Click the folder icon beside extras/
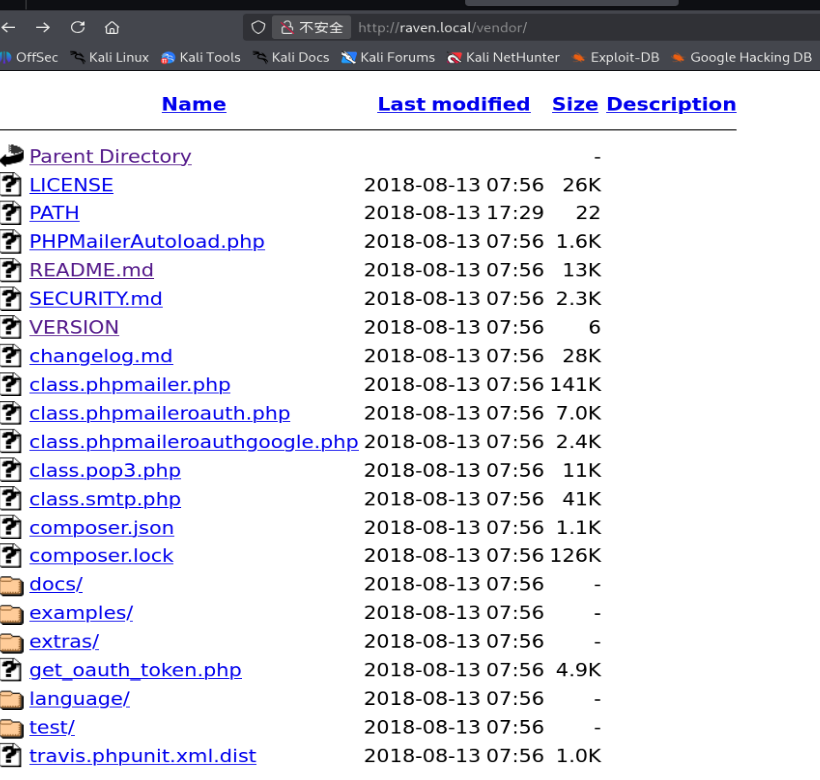This screenshot has height=780, width=820. (x=12, y=643)
